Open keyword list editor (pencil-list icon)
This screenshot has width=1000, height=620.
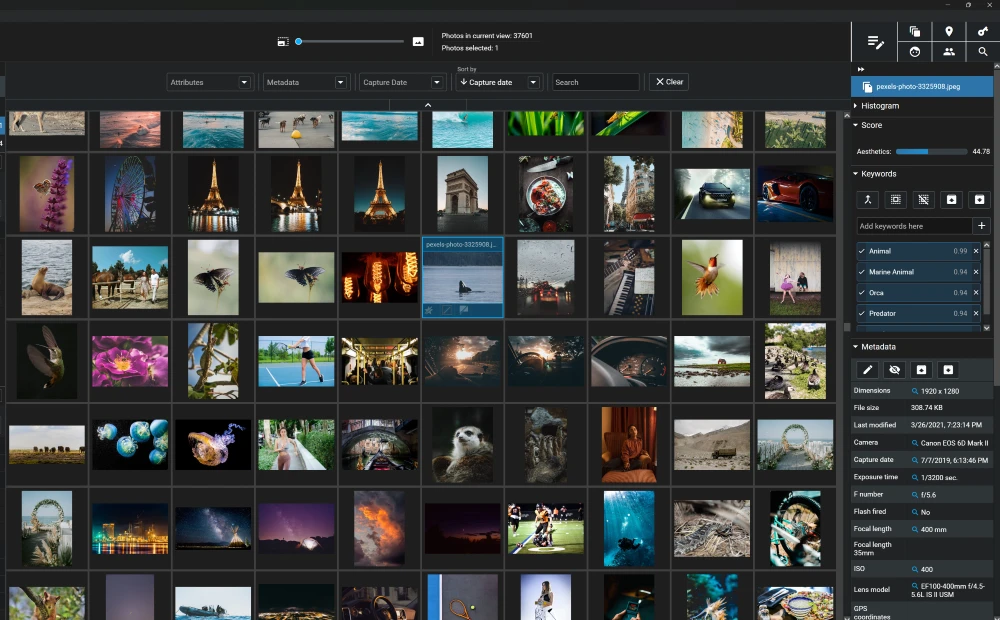(876, 42)
